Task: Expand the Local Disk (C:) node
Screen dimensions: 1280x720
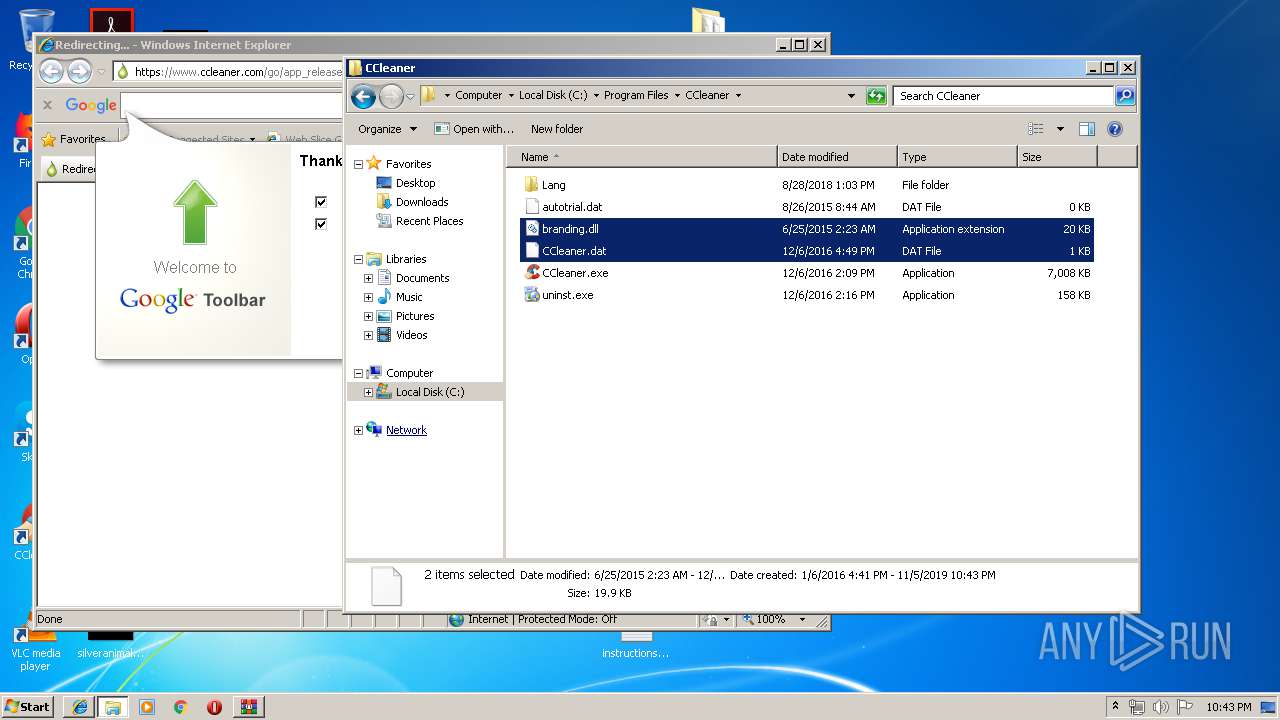Action: pos(368,392)
